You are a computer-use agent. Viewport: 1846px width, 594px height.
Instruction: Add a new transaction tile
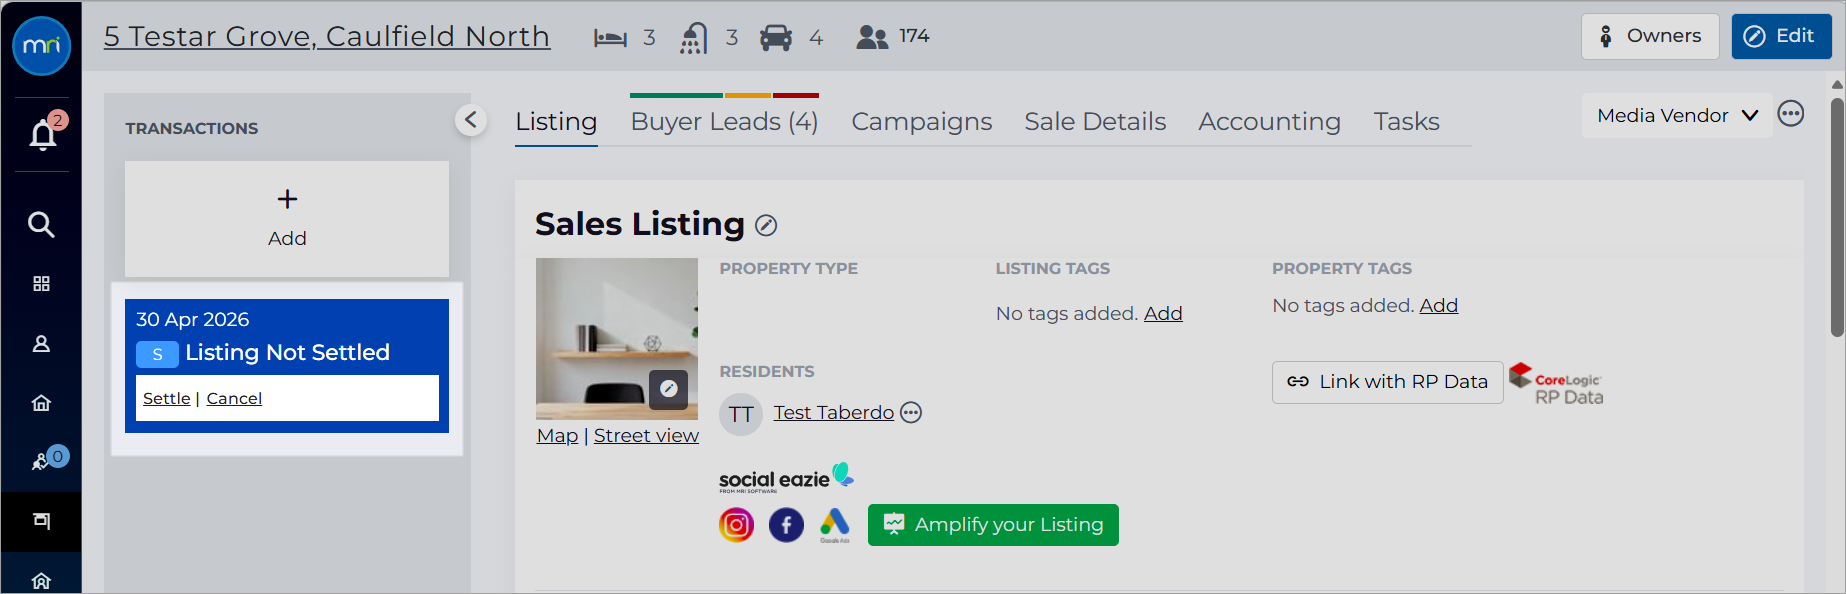[287, 218]
